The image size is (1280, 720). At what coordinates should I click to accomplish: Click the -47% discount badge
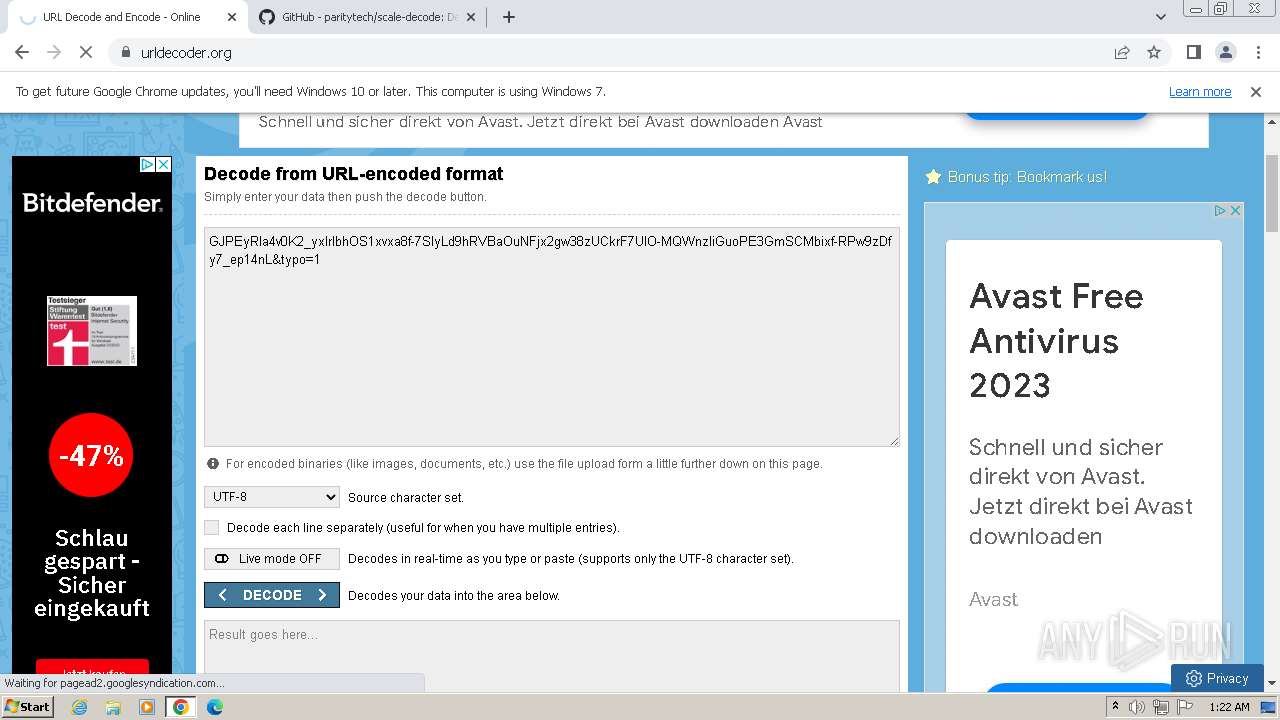91,456
